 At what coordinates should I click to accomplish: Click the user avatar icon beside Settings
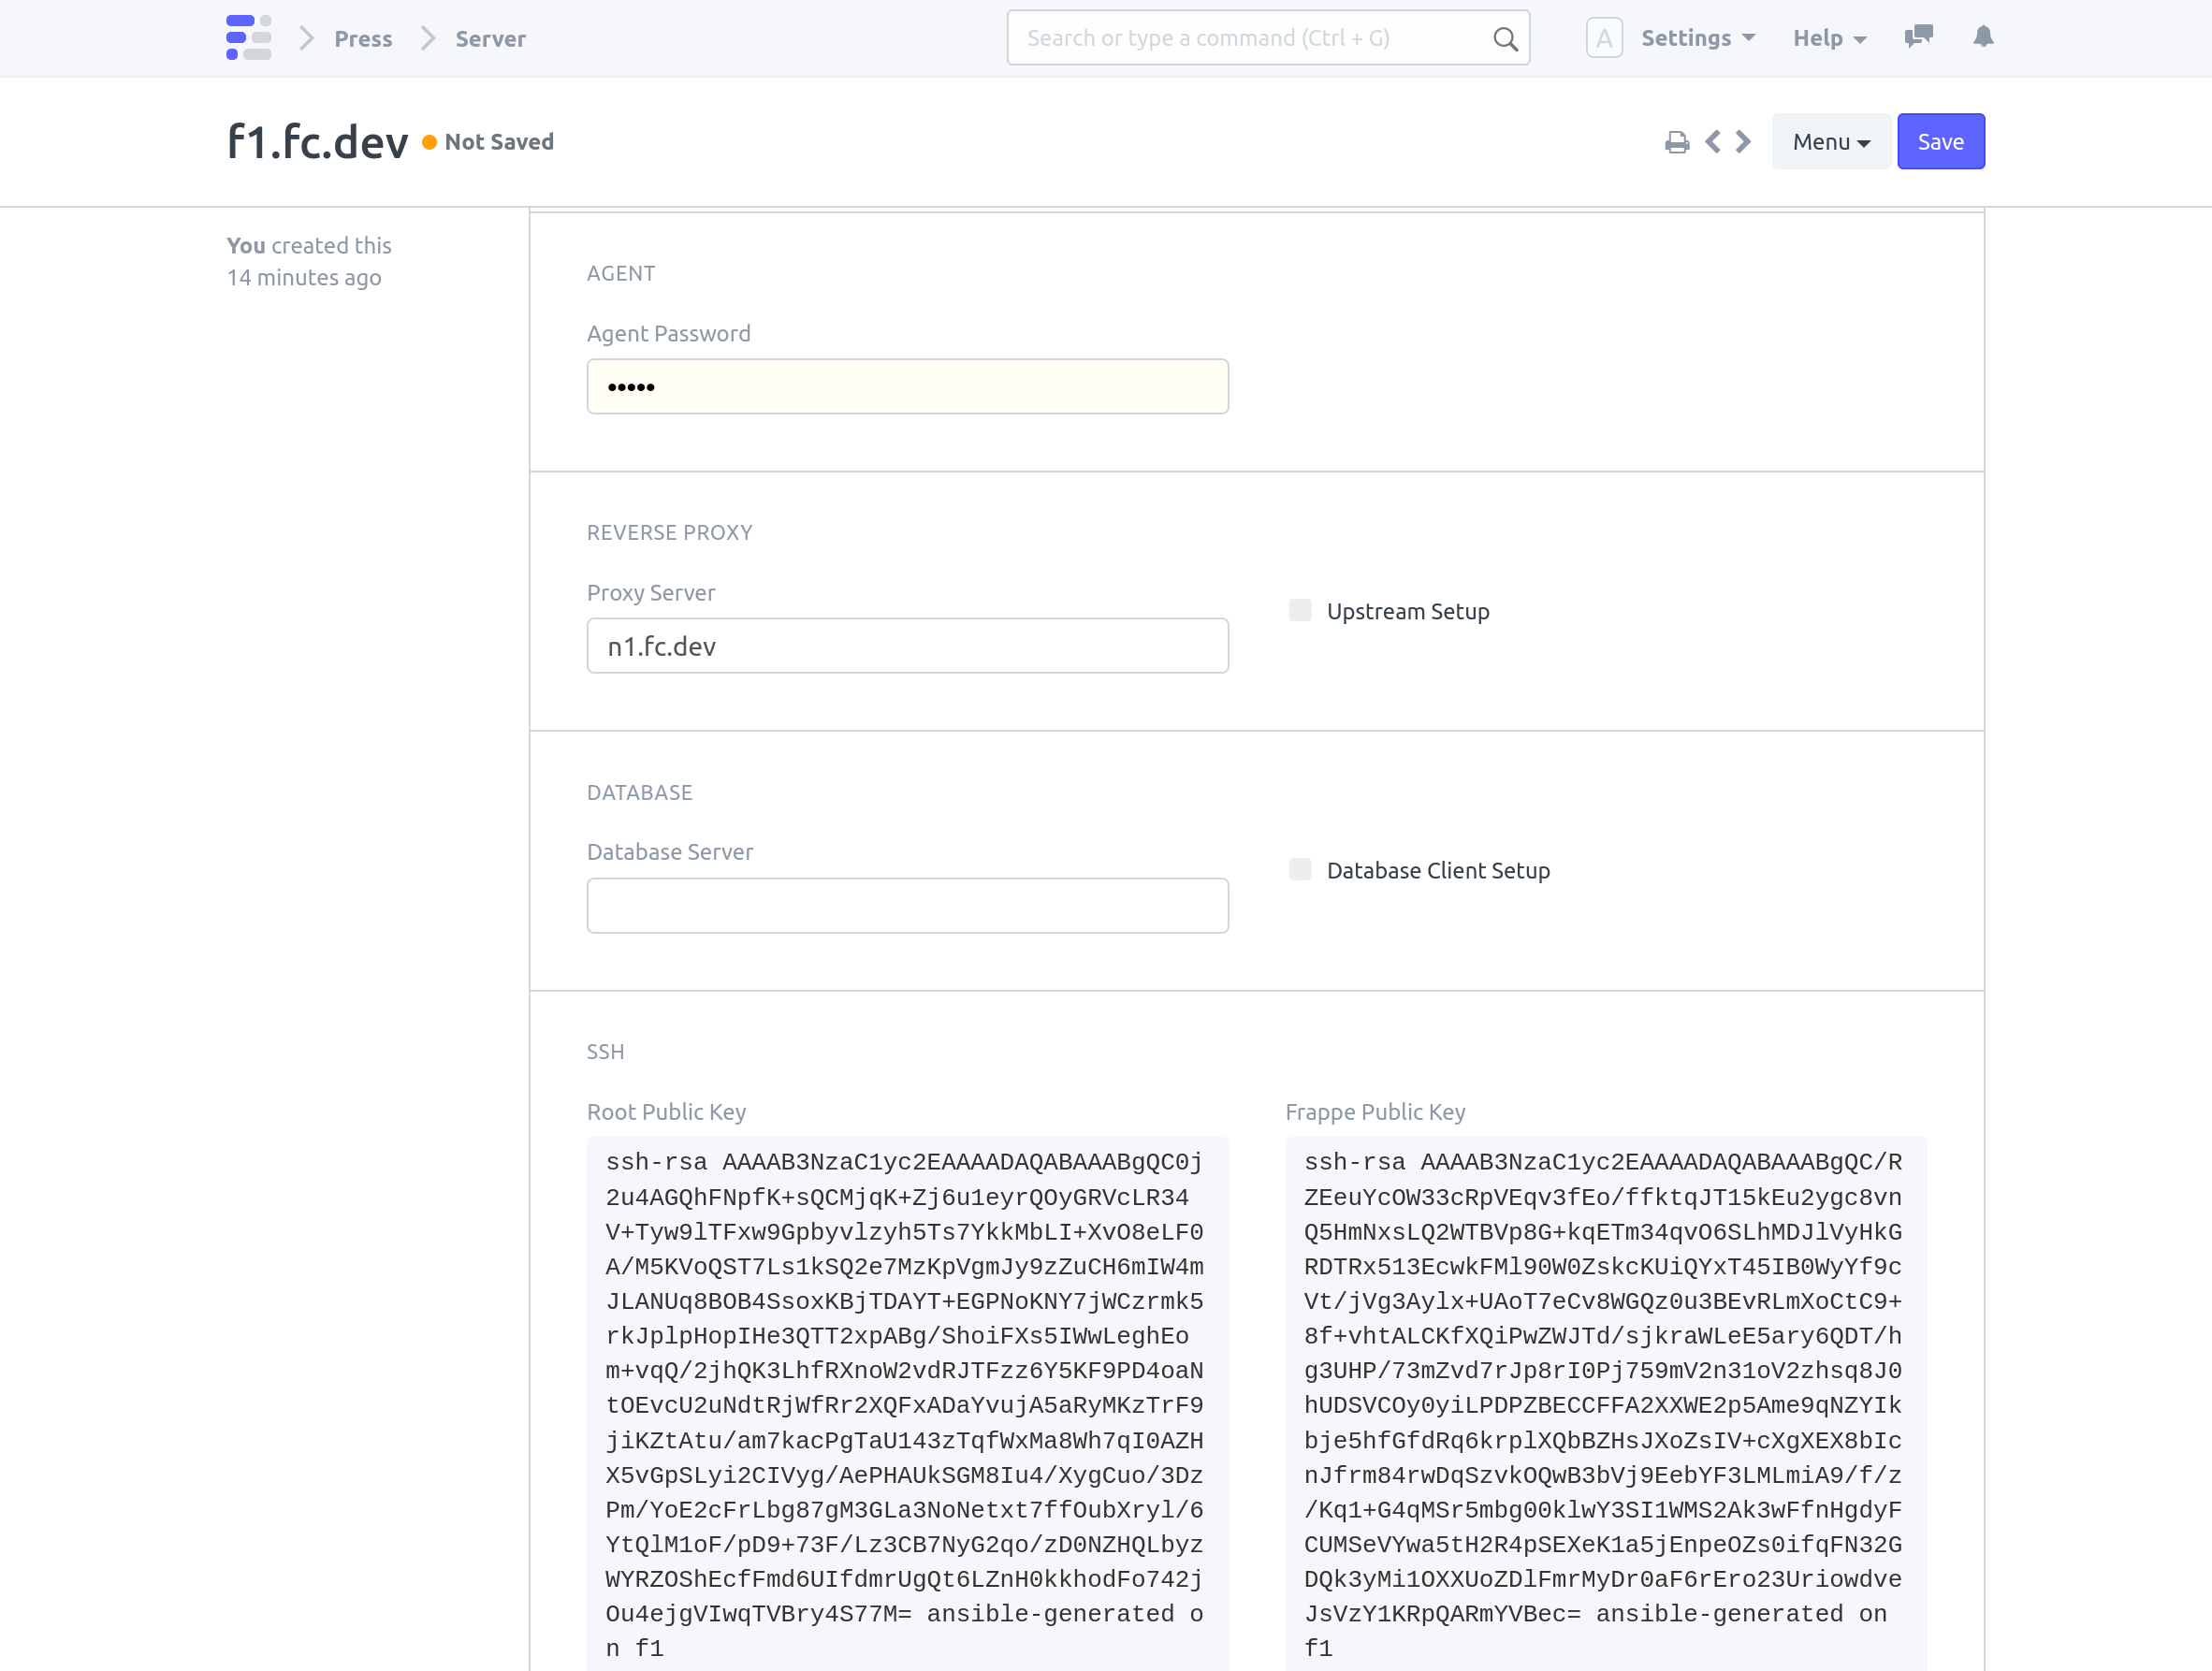tap(1603, 38)
